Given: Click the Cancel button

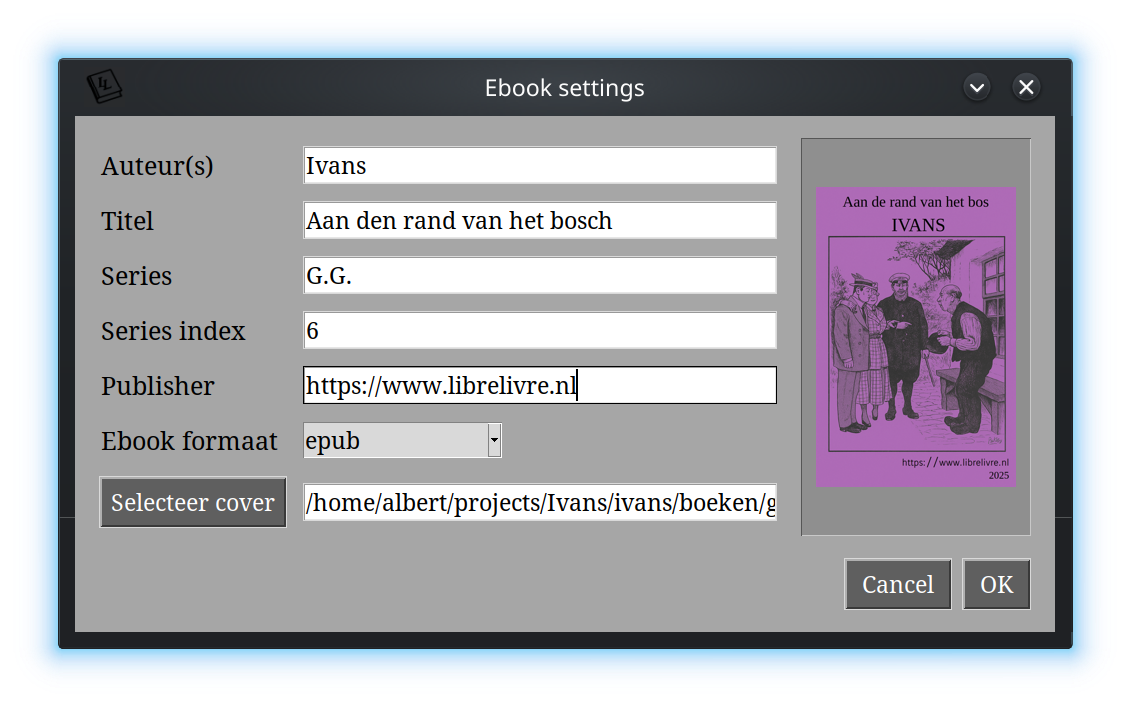Looking at the screenshot, I should (898, 584).
